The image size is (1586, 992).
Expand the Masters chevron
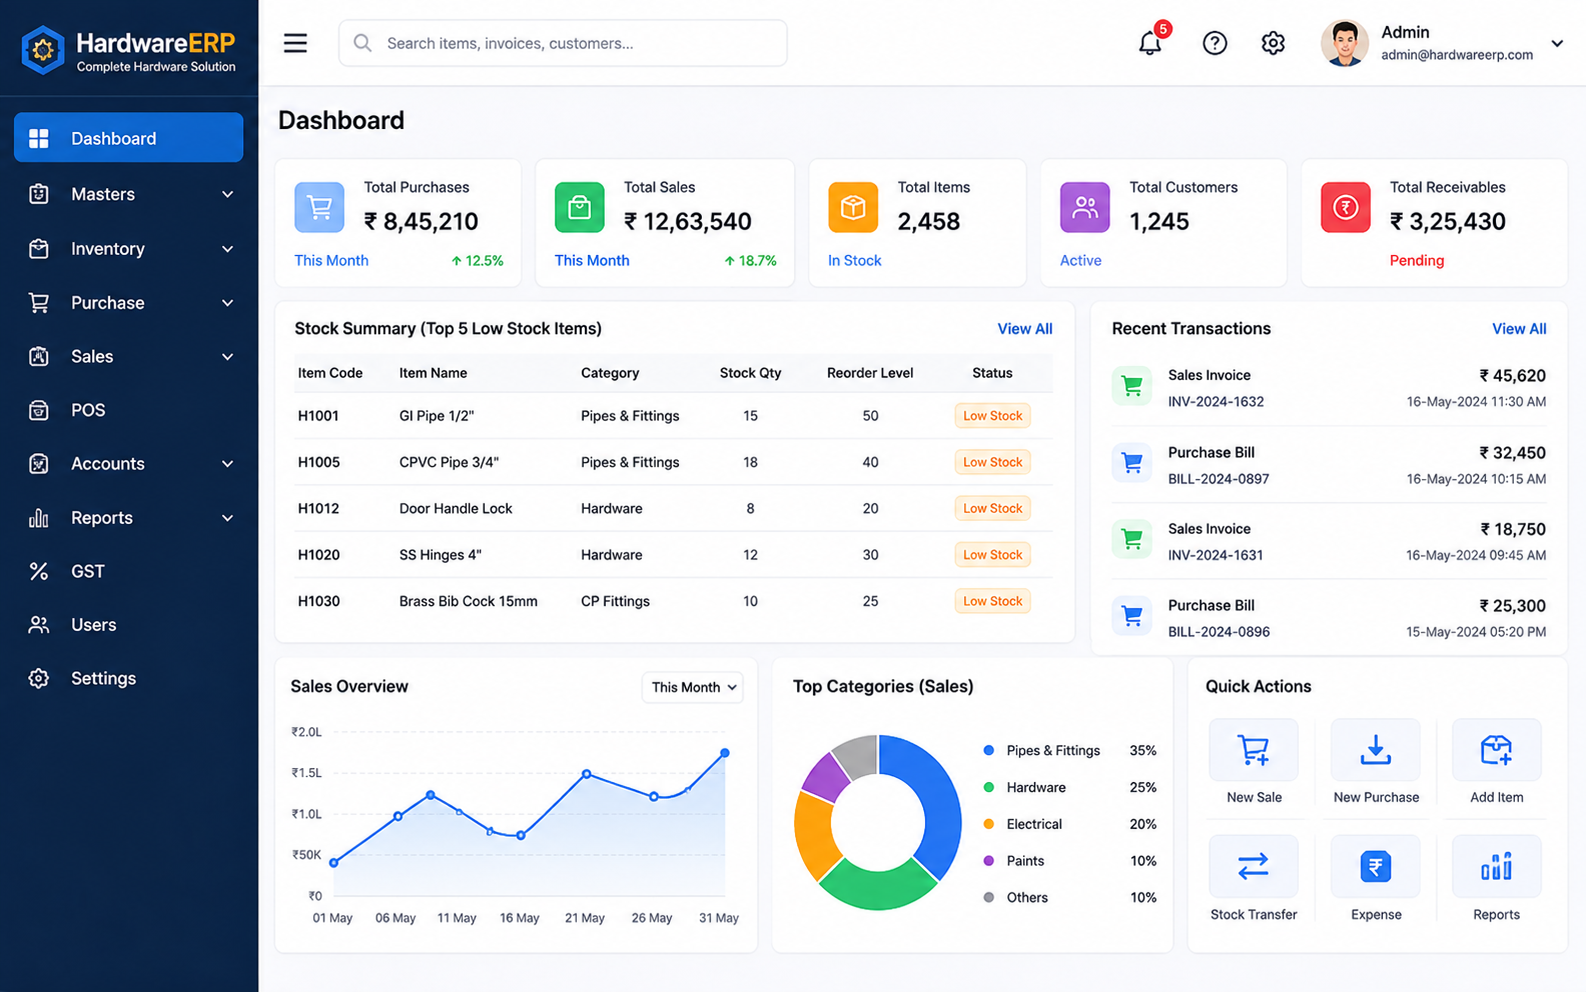(x=227, y=194)
